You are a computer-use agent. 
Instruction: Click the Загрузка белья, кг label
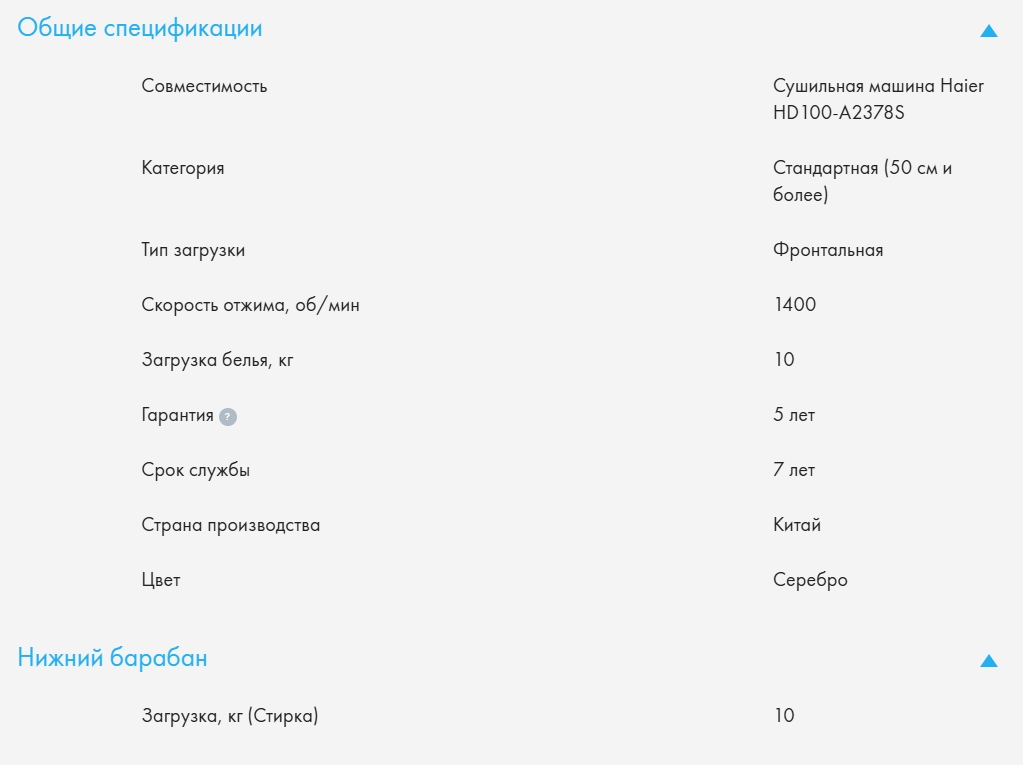[218, 360]
